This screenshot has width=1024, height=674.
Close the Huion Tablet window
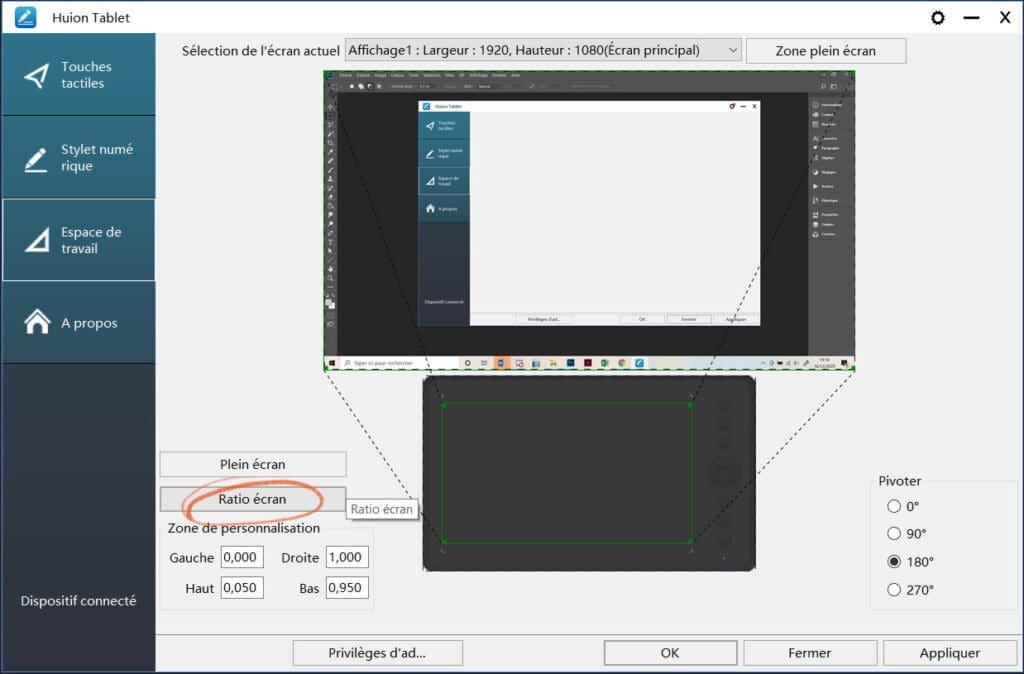click(x=1005, y=18)
